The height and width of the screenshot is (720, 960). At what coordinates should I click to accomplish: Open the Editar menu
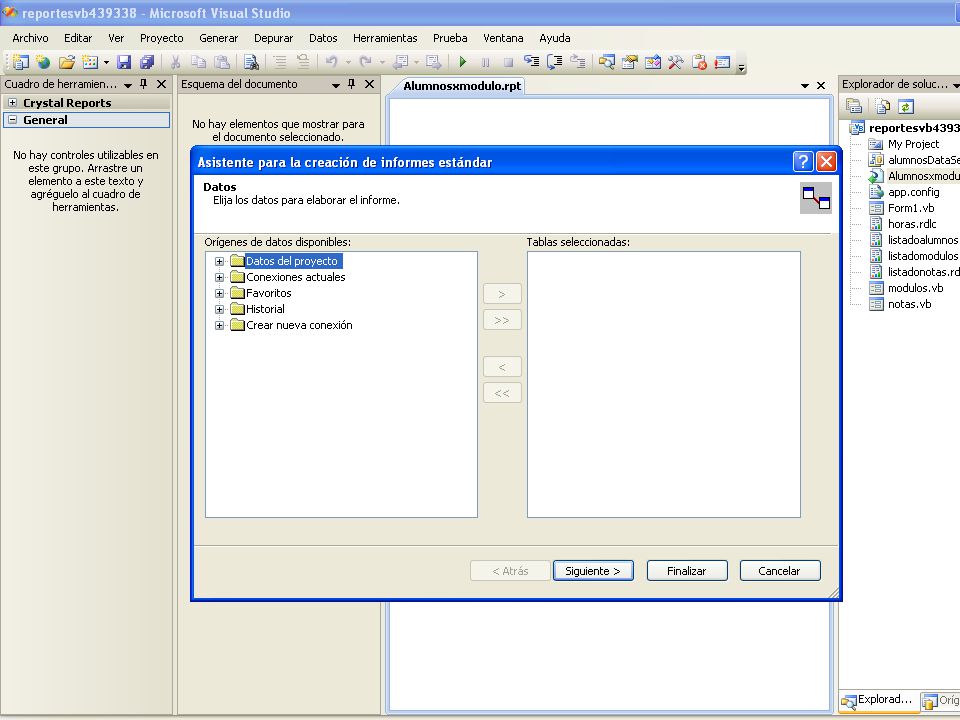click(78, 38)
